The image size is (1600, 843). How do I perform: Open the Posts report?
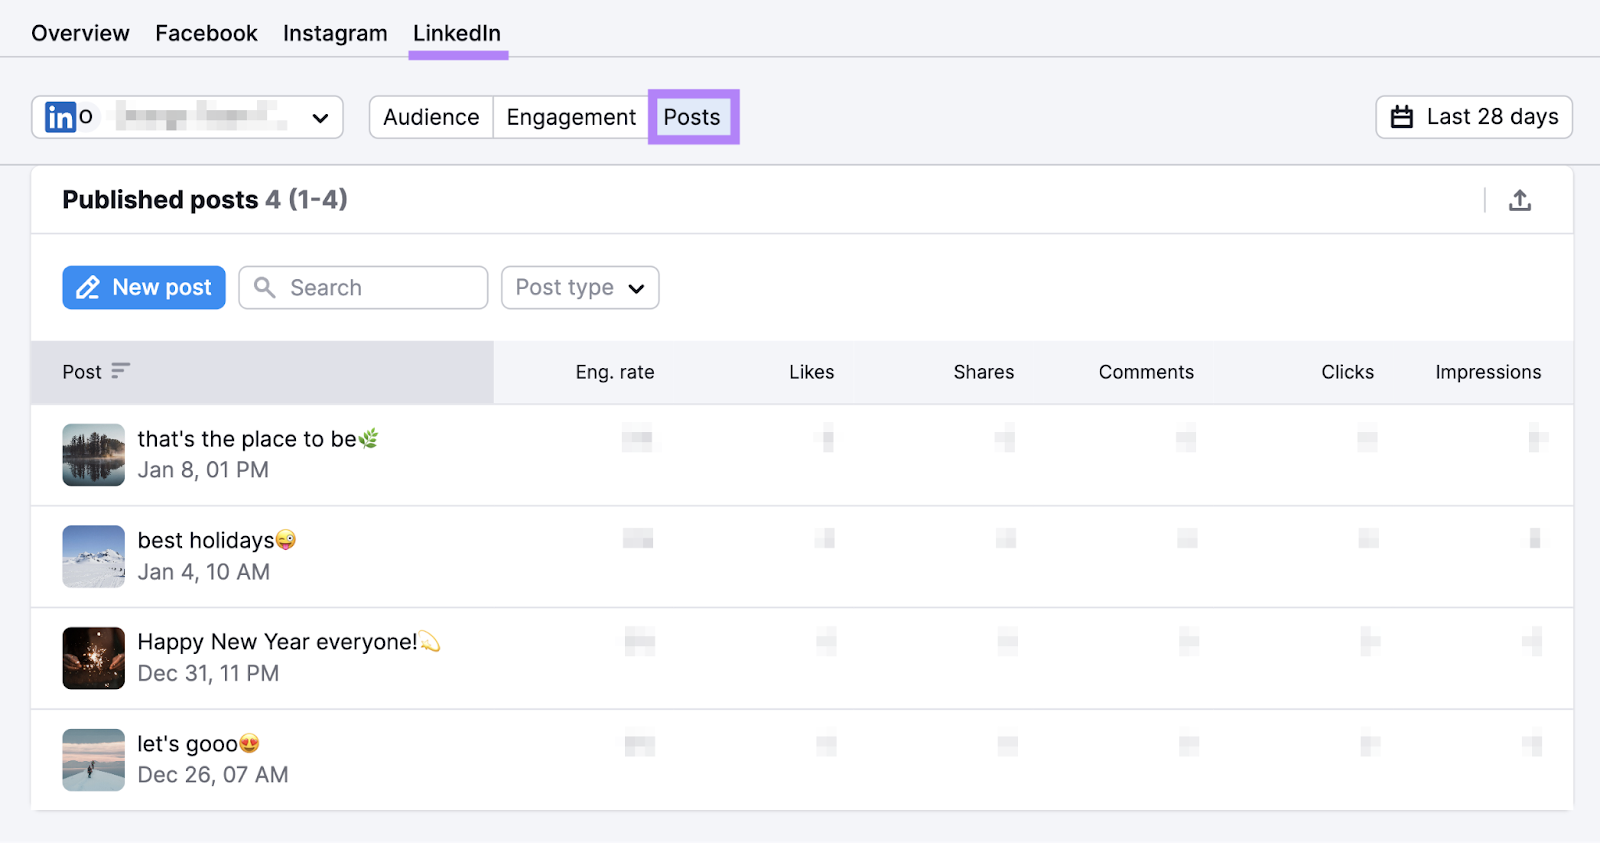(x=692, y=117)
